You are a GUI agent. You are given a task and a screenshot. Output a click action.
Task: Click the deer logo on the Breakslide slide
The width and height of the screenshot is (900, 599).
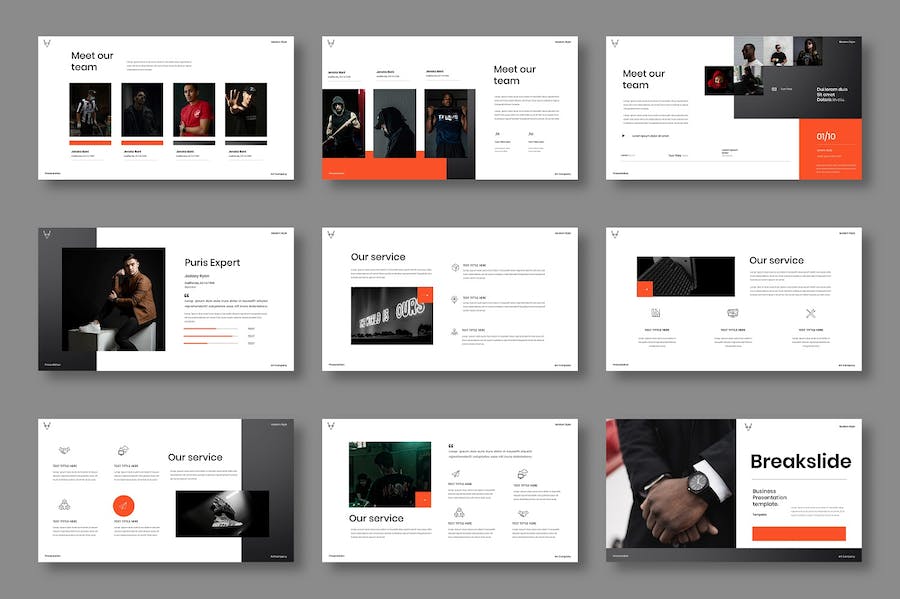pos(747,427)
